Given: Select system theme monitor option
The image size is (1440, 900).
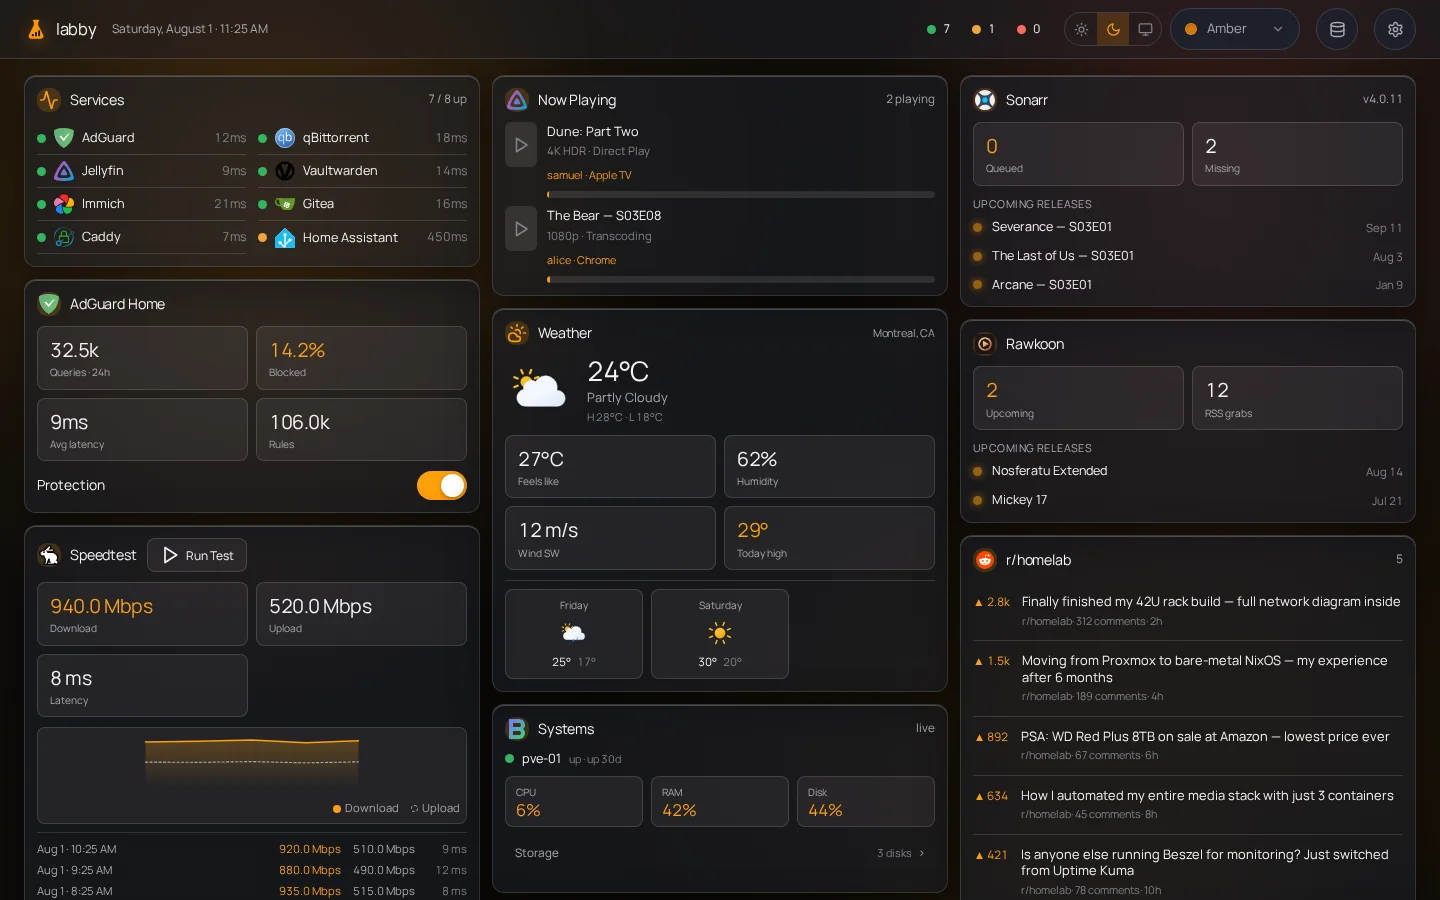Looking at the screenshot, I should point(1145,29).
